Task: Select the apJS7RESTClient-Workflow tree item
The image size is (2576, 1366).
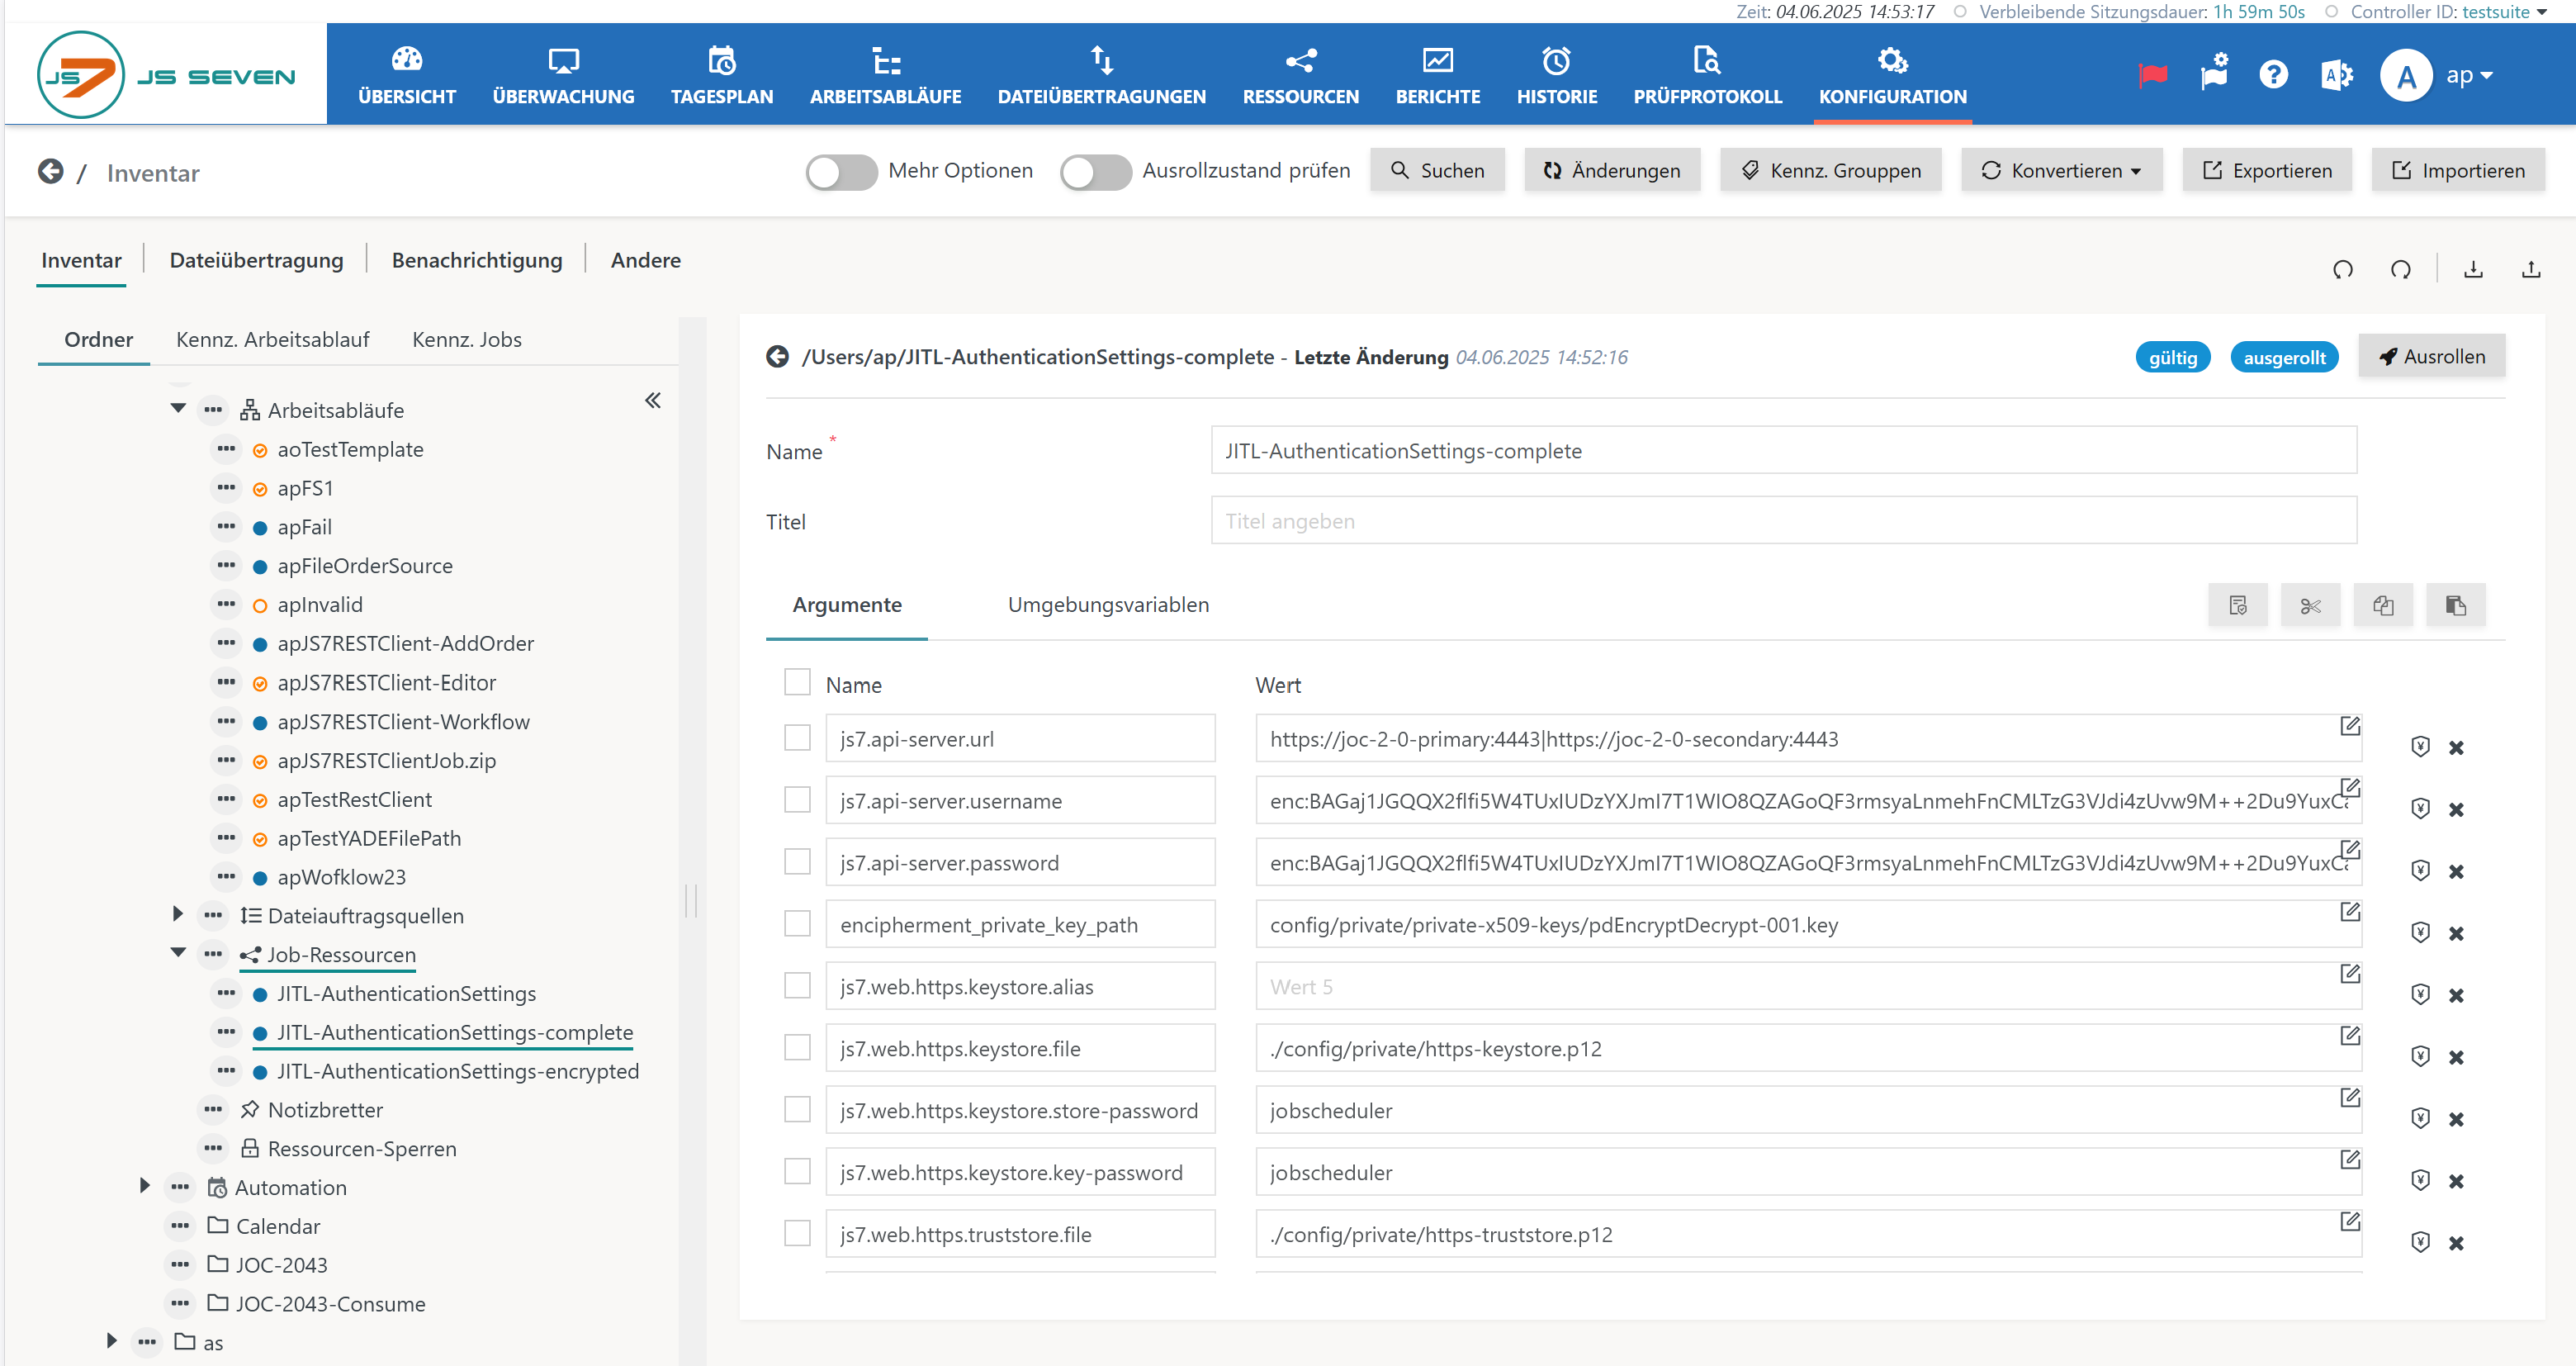Action: pos(403,721)
